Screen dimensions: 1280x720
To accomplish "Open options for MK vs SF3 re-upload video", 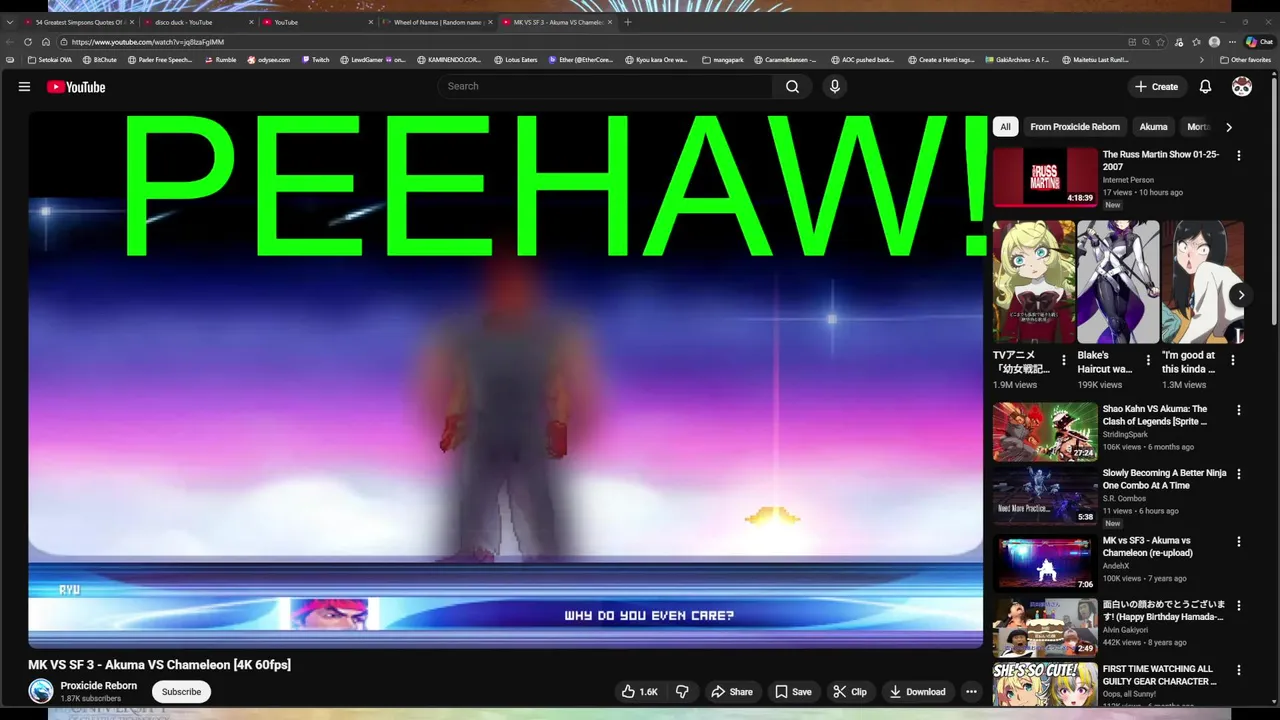I will pyautogui.click(x=1238, y=542).
